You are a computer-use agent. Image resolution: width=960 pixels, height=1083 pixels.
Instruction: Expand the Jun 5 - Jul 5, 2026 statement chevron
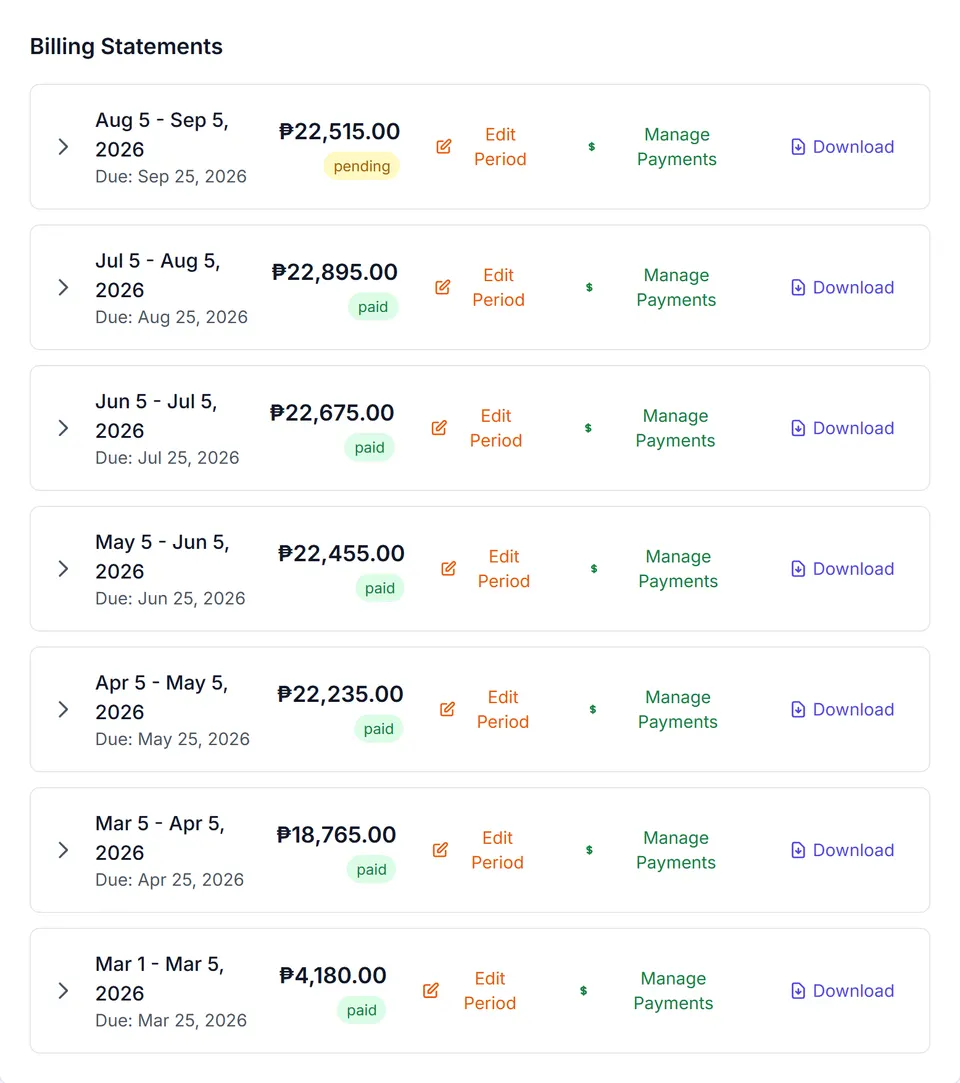coord(64,428)
